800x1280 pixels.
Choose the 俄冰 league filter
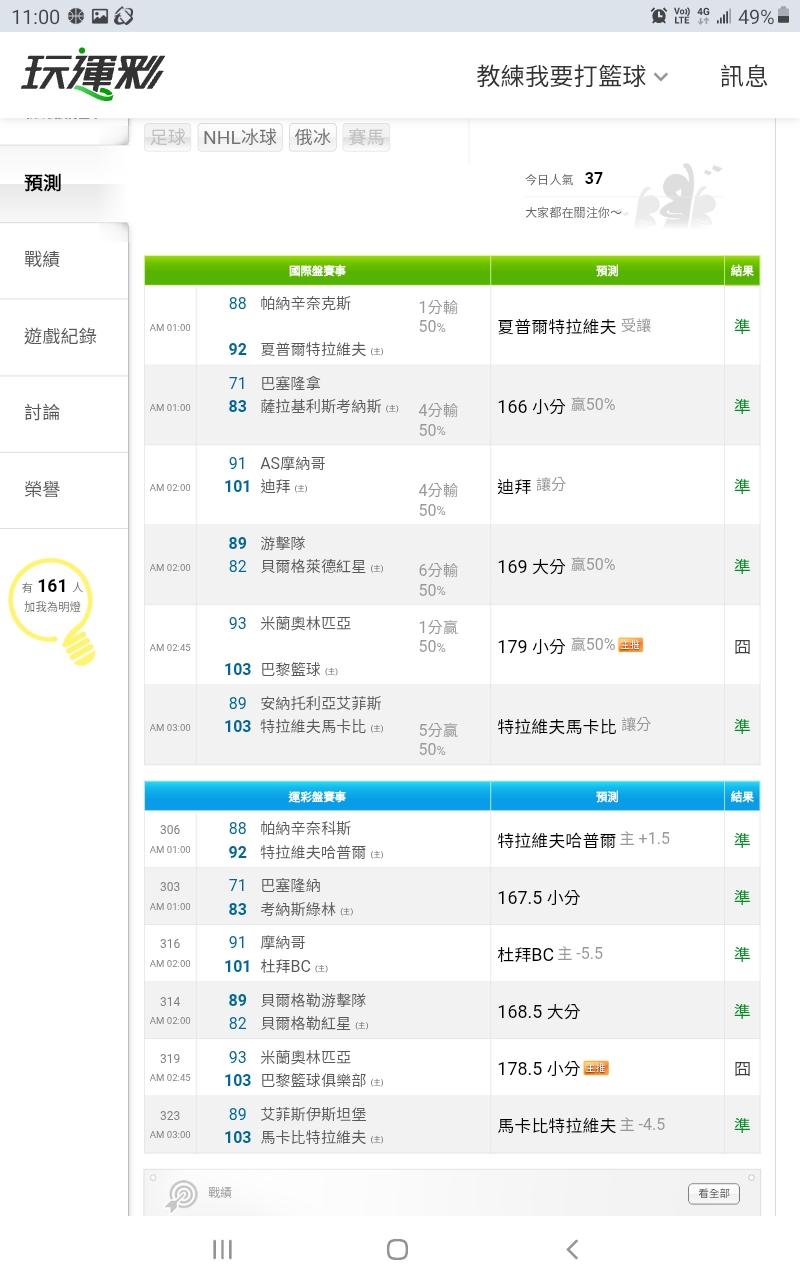point(313,138)
